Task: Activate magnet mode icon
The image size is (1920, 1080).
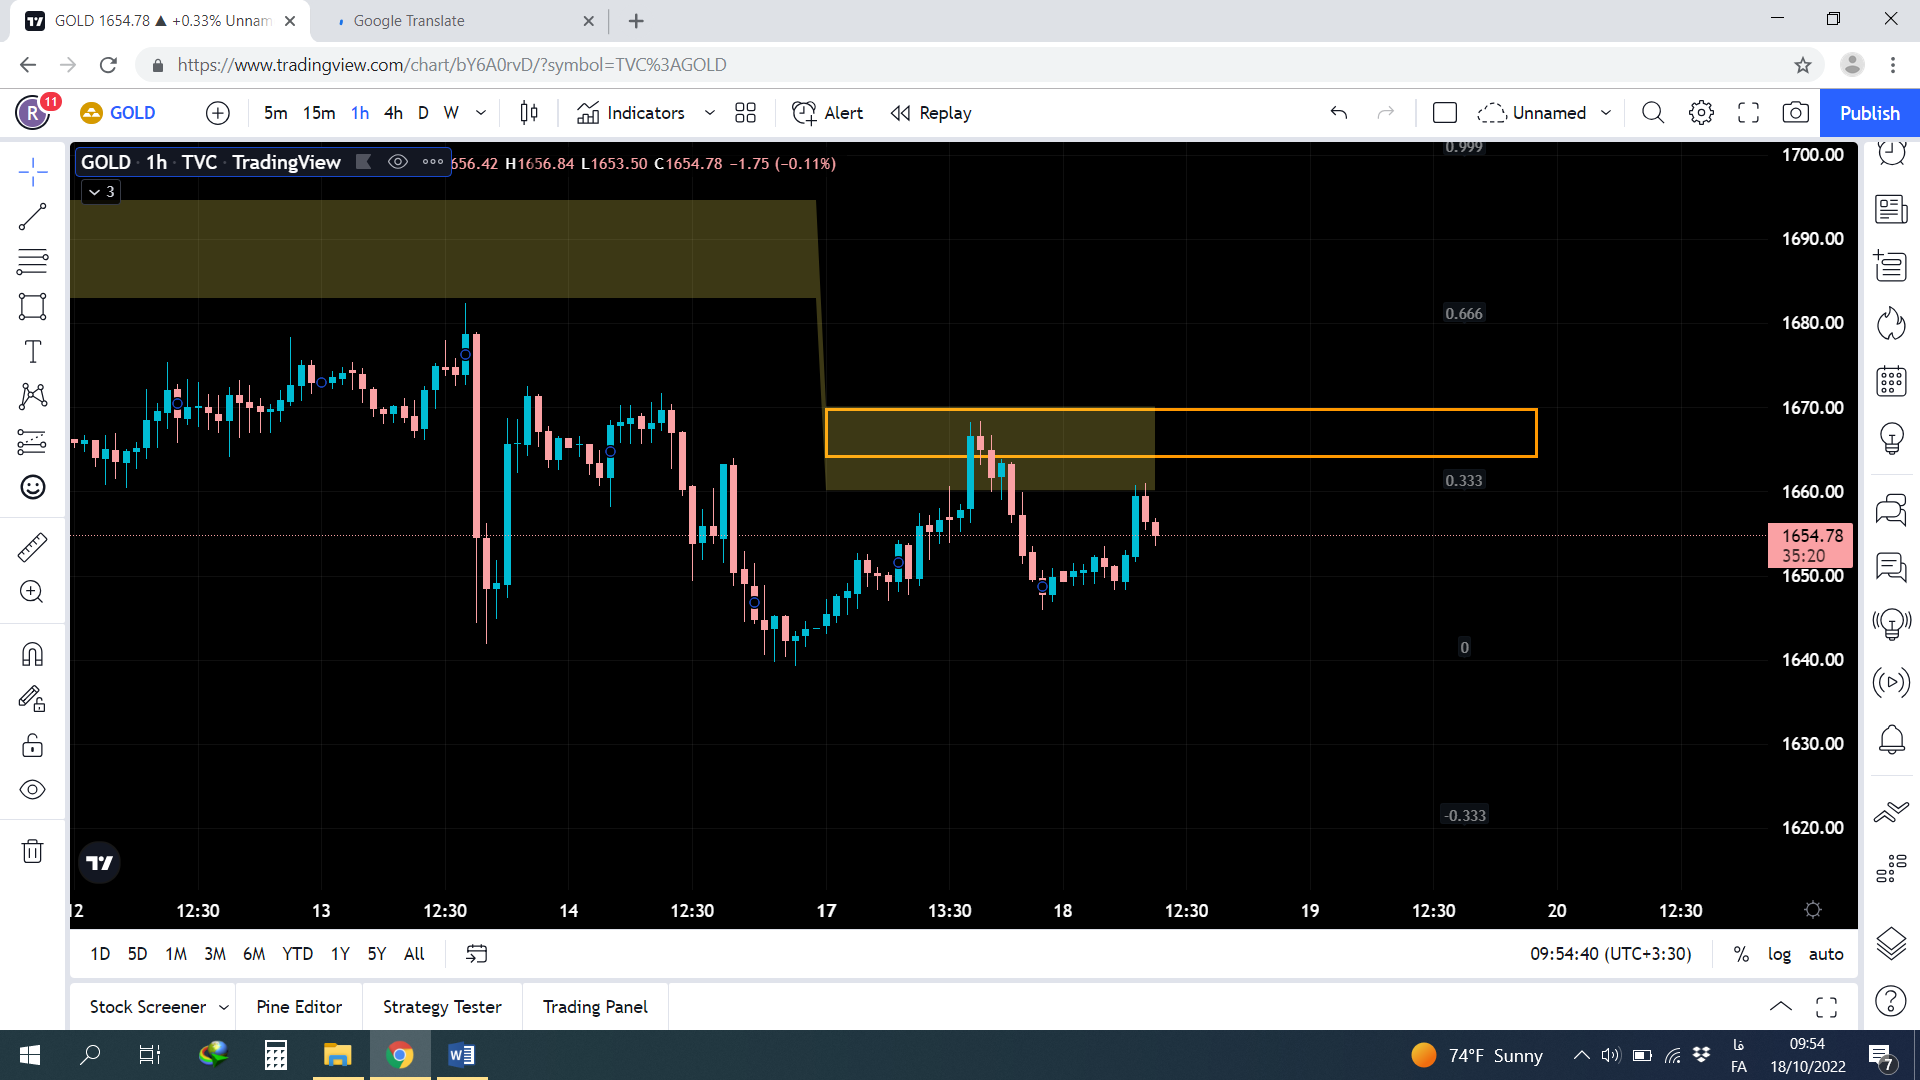Action: 32,654
